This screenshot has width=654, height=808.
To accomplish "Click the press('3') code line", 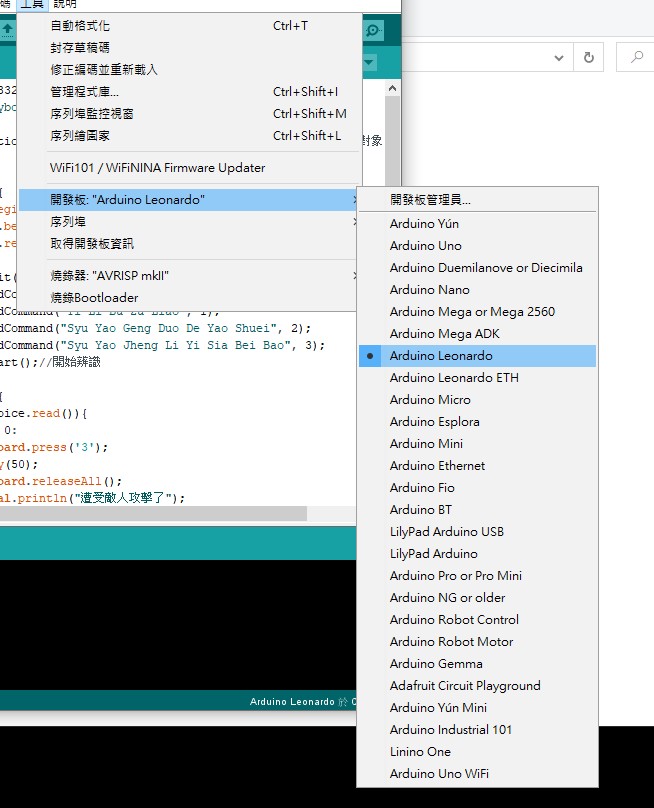I will click(x=54, y=447).
